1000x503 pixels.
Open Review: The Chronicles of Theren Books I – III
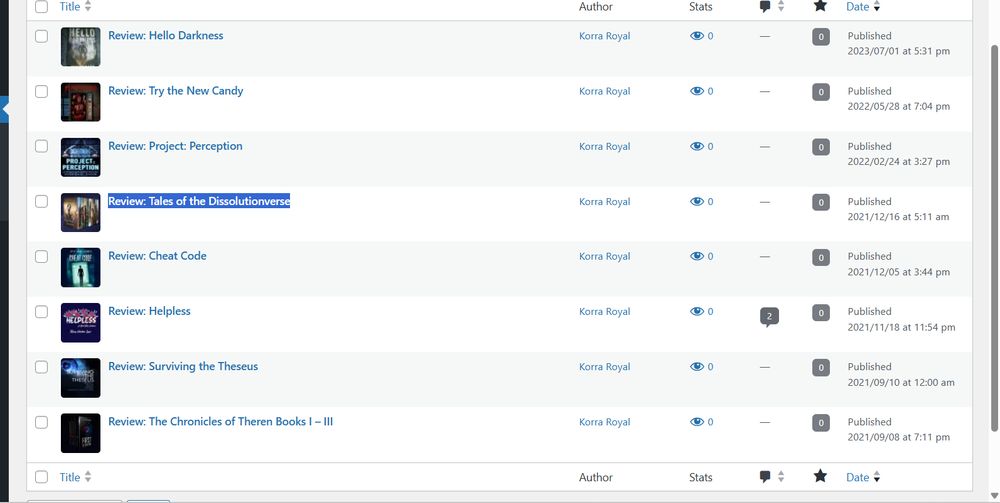coord(221,421)
